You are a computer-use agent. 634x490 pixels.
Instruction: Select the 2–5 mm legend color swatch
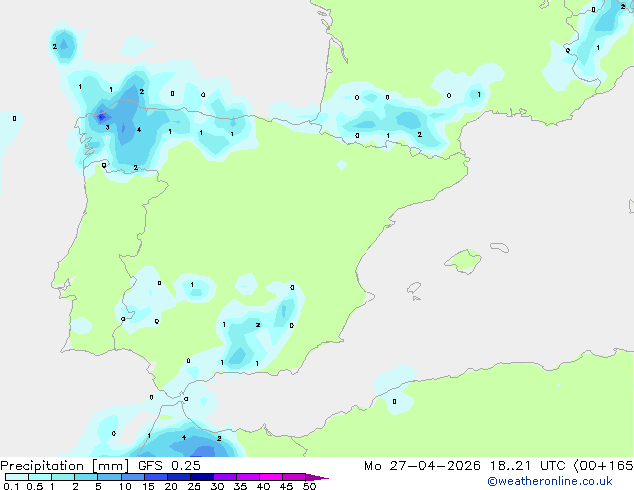pyautogui.click(x=86, y=477)
